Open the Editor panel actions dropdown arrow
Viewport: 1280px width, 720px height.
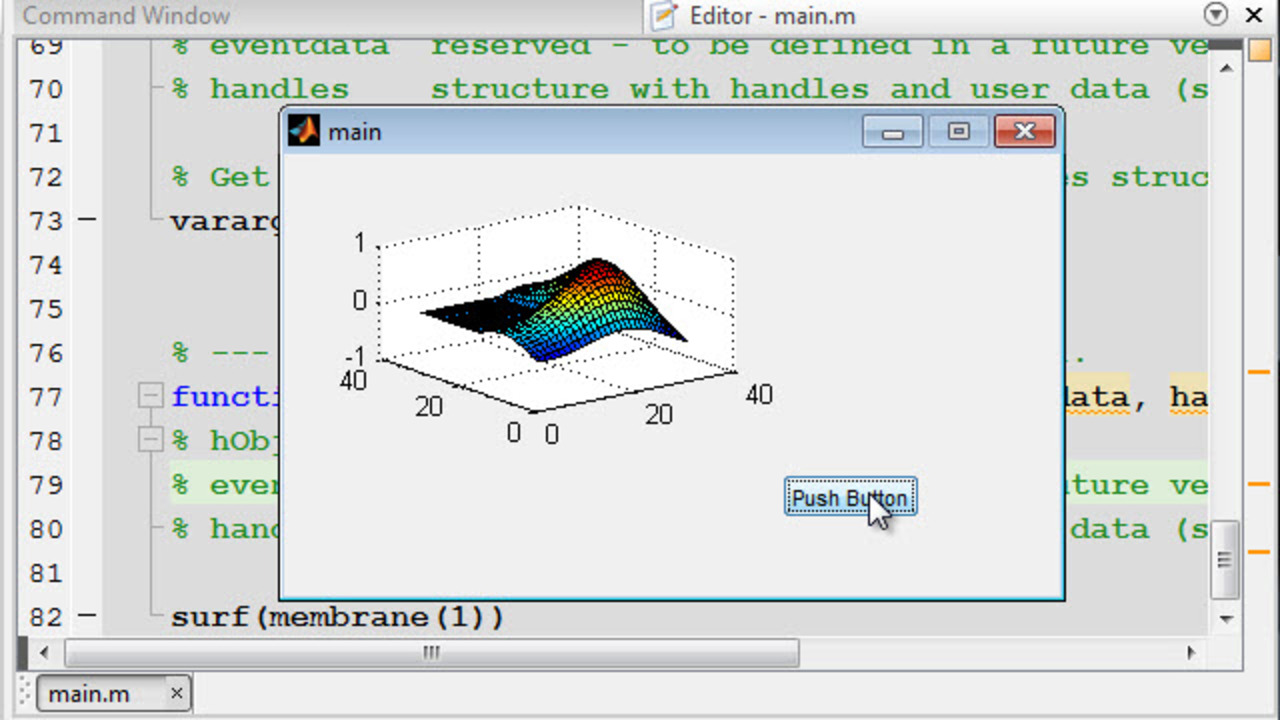tap(1216, 15)
